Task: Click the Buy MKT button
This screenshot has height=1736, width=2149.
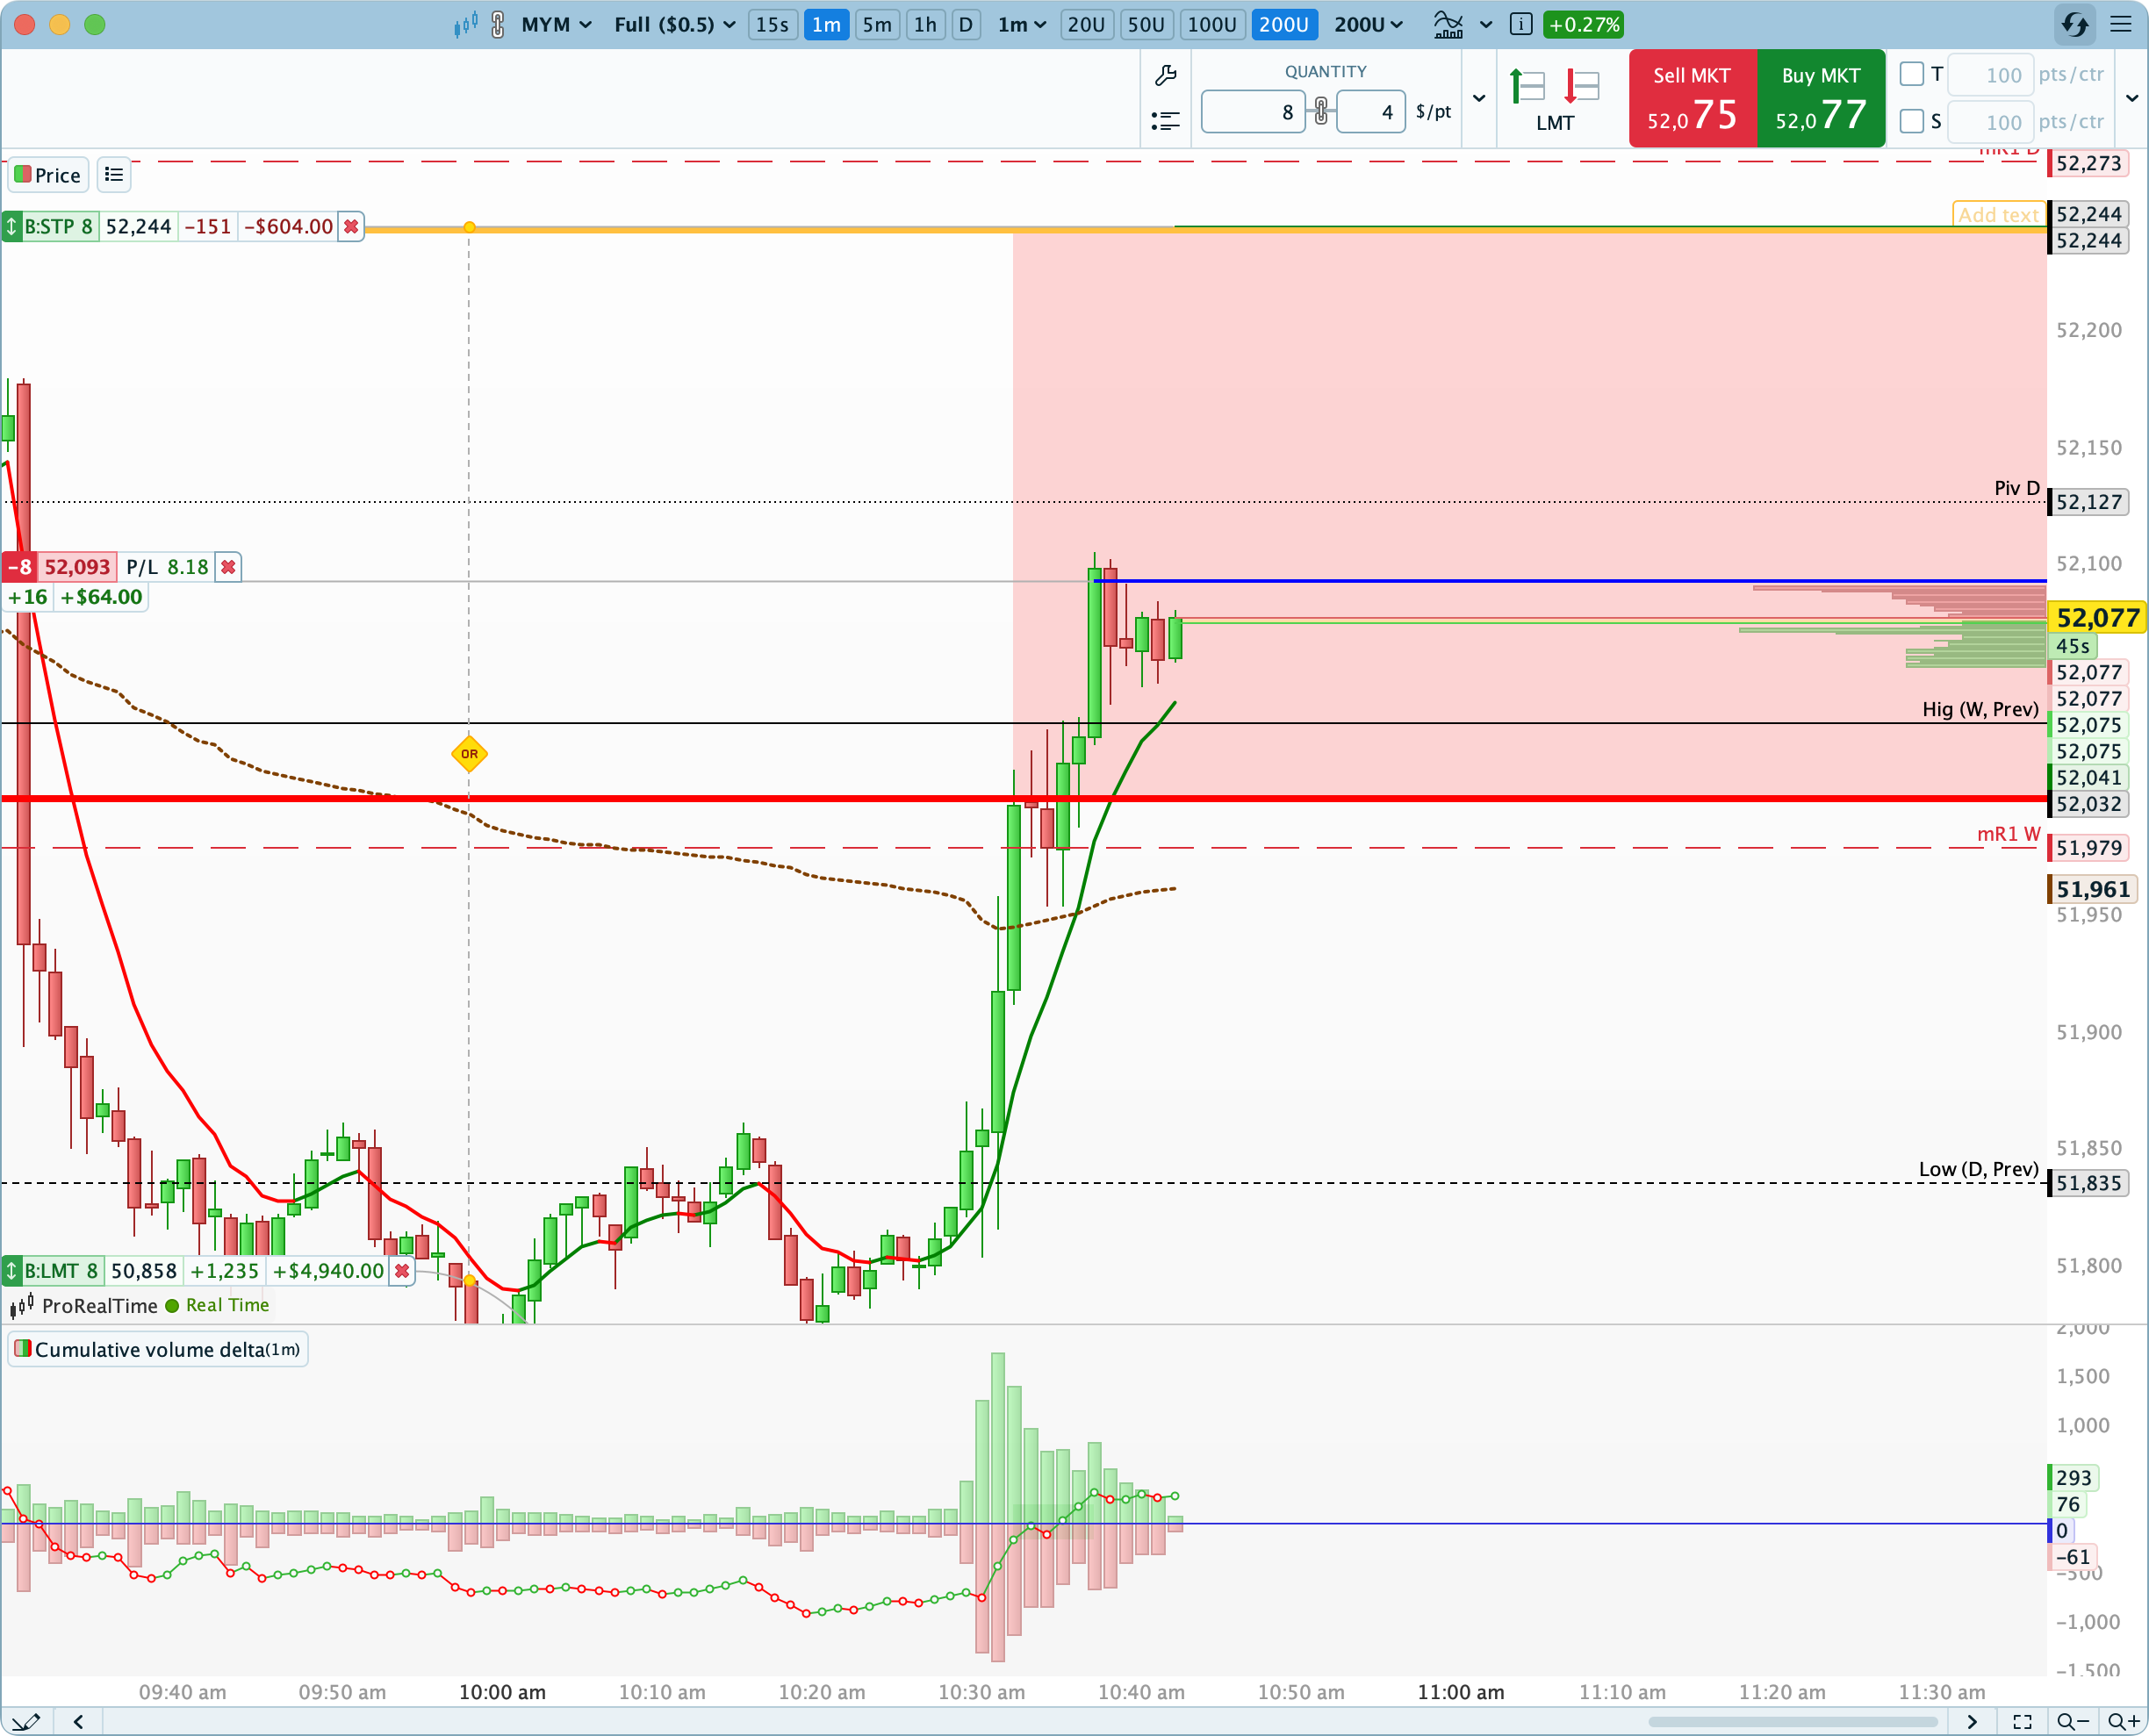Action: pos(1821,98)
